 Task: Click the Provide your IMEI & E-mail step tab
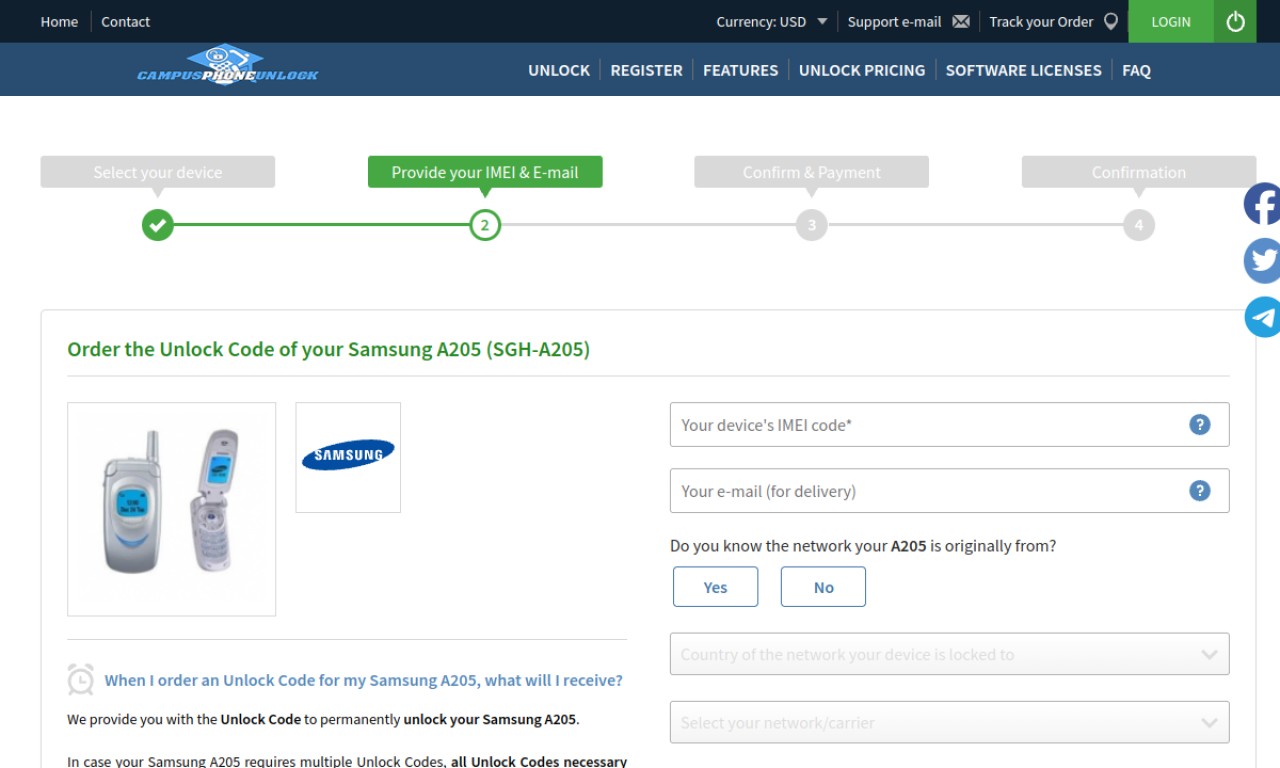click(485, 172)
